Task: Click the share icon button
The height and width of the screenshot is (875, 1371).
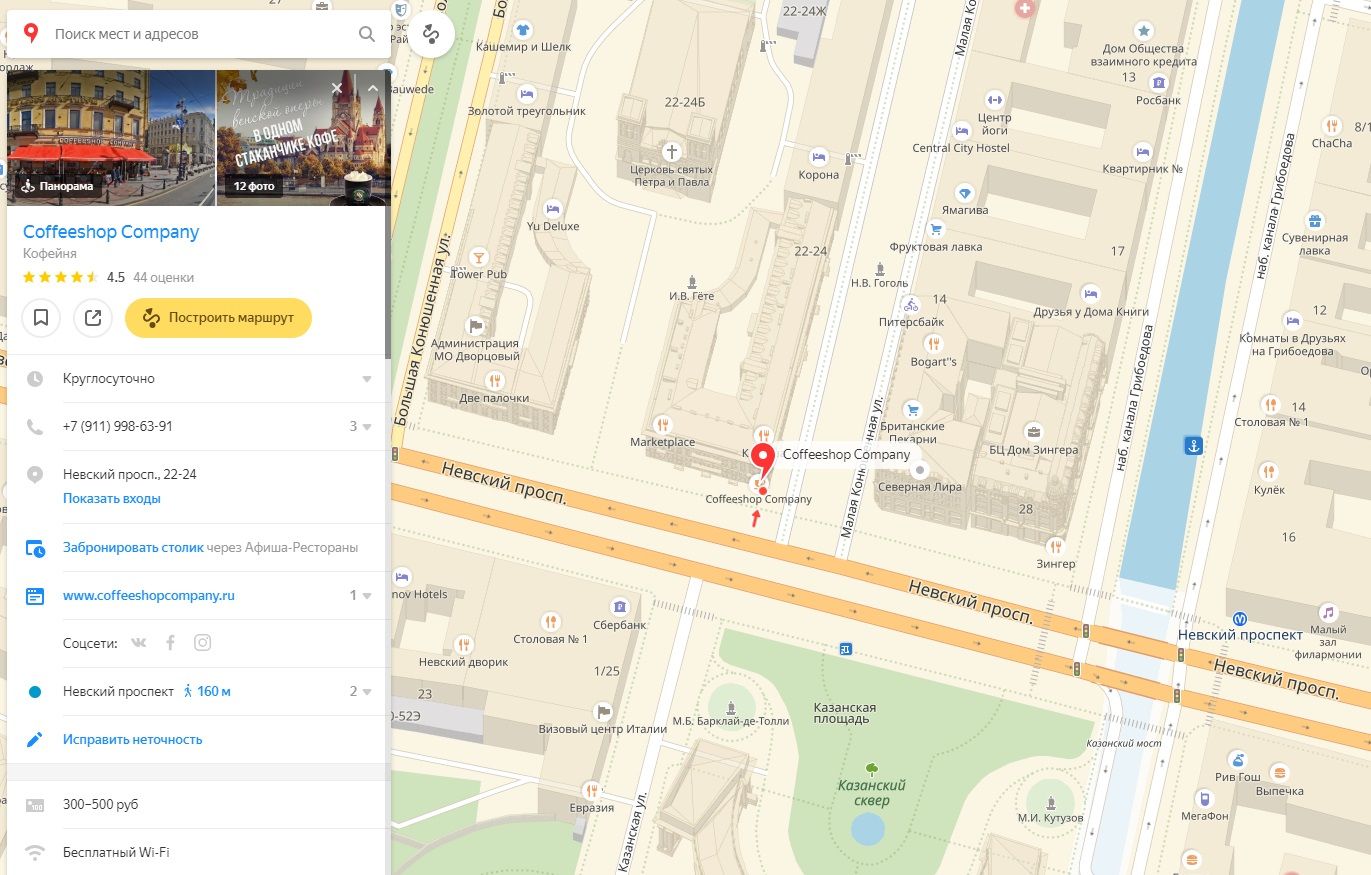Action: (x=93, y=318)
